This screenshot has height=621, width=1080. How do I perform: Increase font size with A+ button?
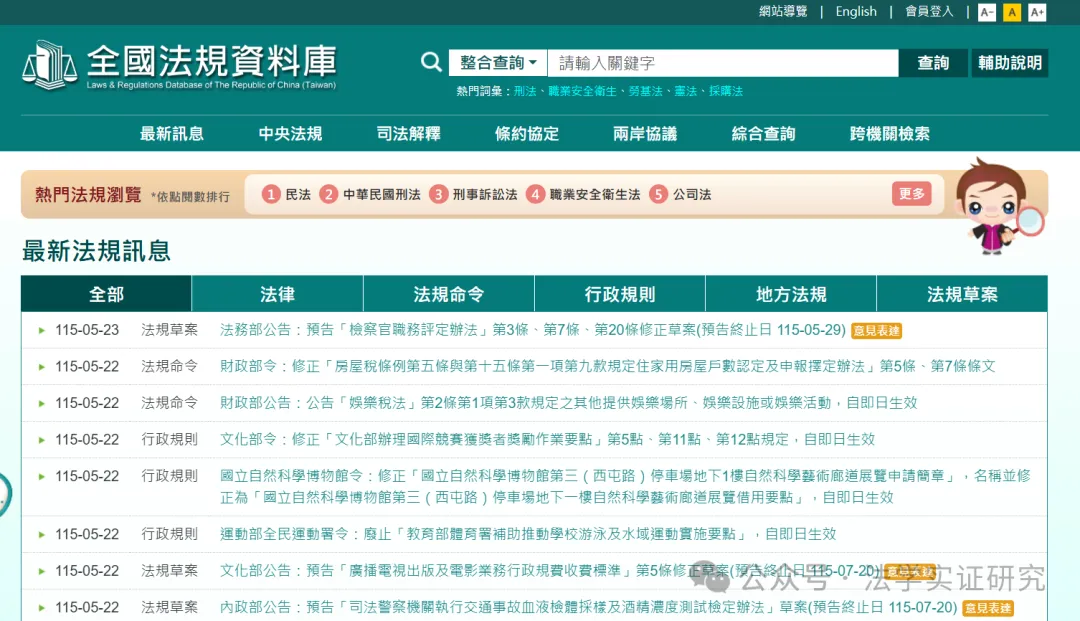coord(1037,12)
